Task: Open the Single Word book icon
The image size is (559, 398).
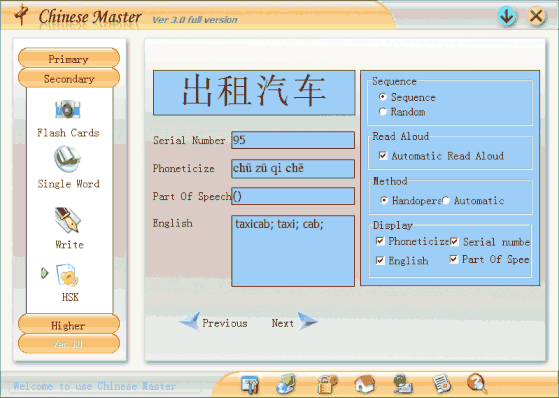Action: coord(67,159)
